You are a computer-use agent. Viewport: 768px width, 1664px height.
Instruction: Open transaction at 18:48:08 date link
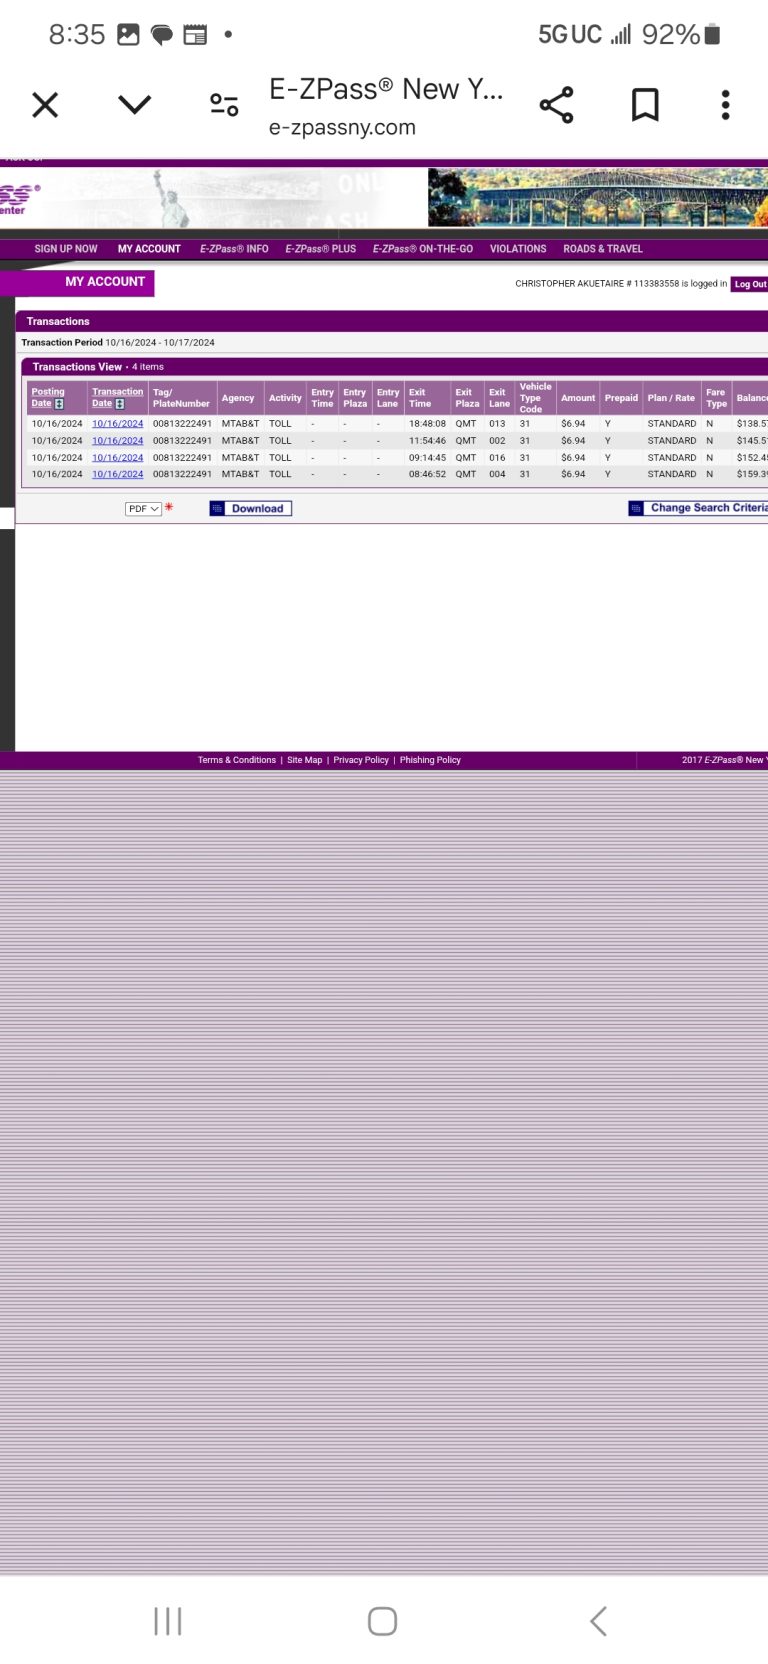pos(117,424)
